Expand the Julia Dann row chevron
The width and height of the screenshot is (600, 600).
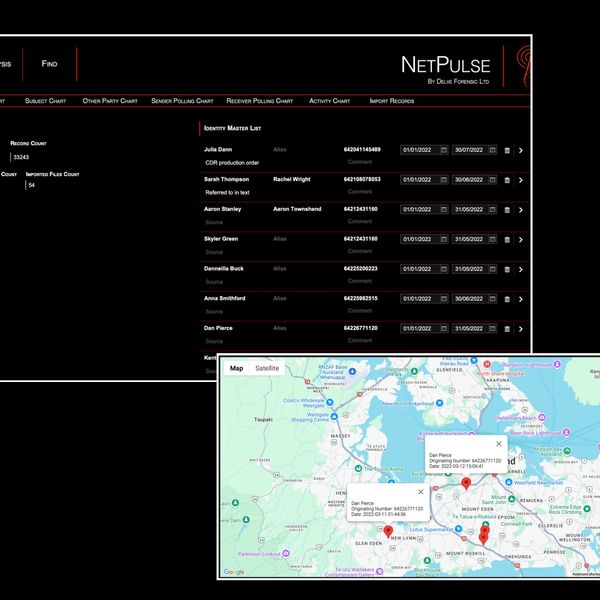(x=521, y=150)
